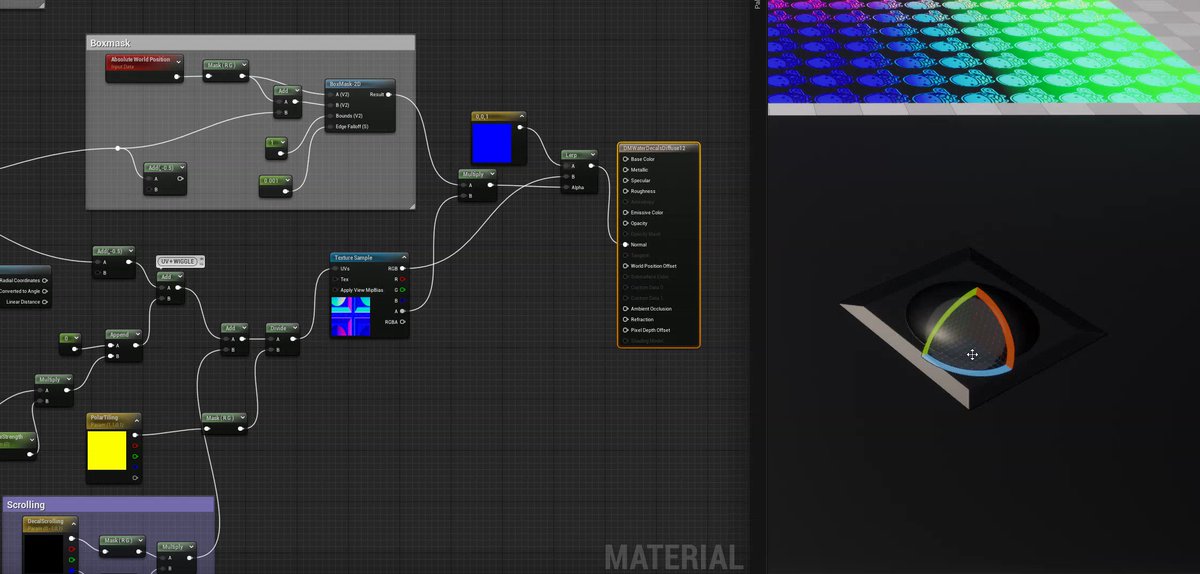Click the Lerp node output pin
Viewport: 1200px width, 574px height.
point(592,166)
